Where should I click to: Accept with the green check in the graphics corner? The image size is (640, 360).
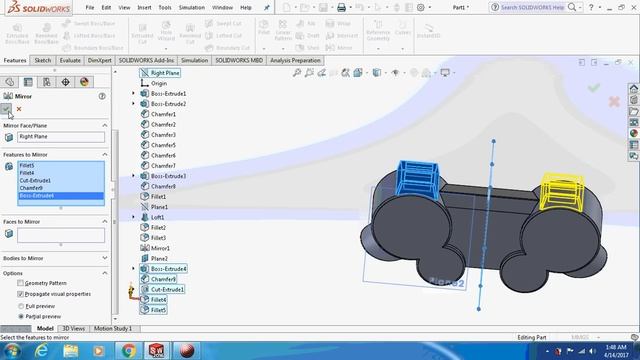pos(594,87)
